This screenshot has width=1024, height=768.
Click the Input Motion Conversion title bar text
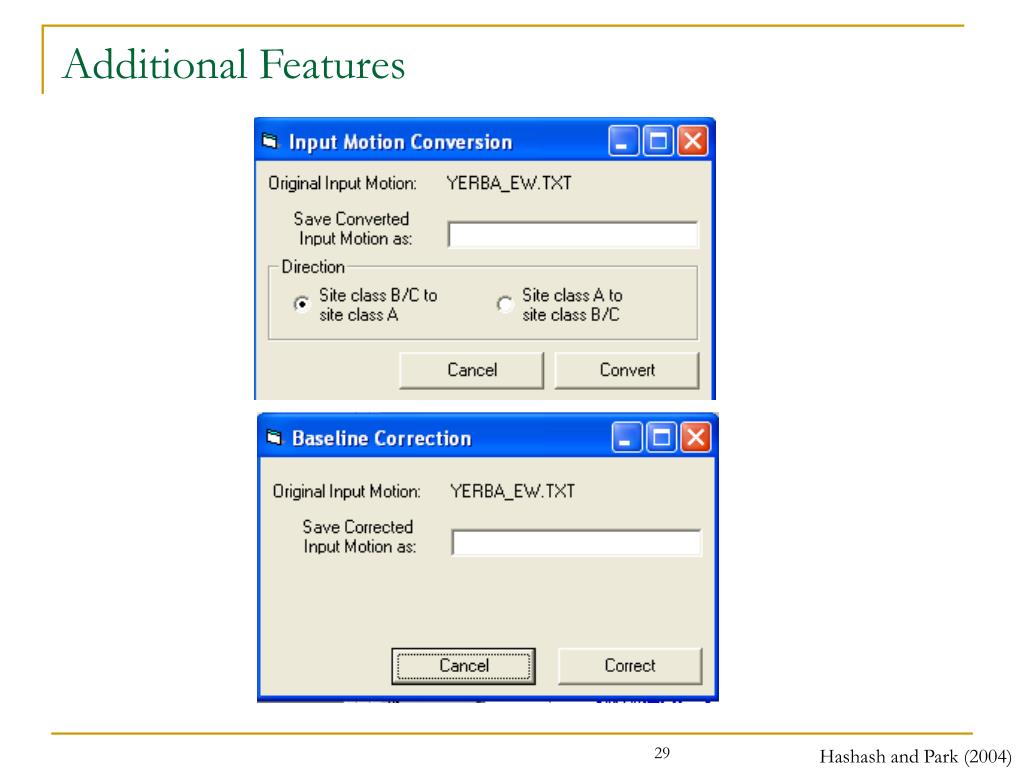(x=400, y=142)
